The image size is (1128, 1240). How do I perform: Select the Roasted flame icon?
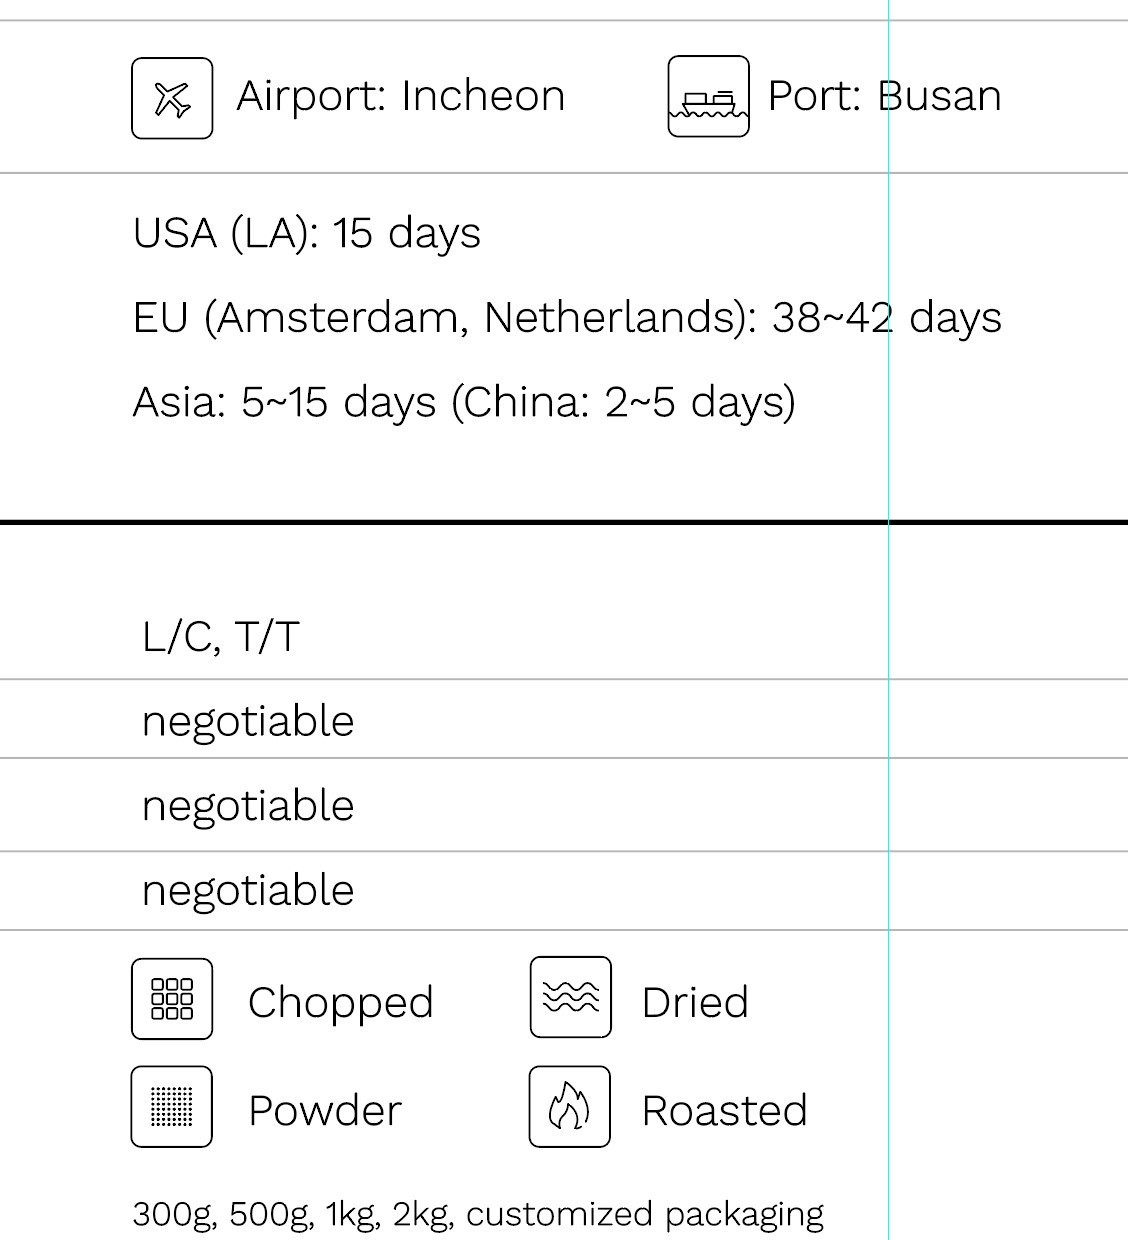coord(570,1106)
